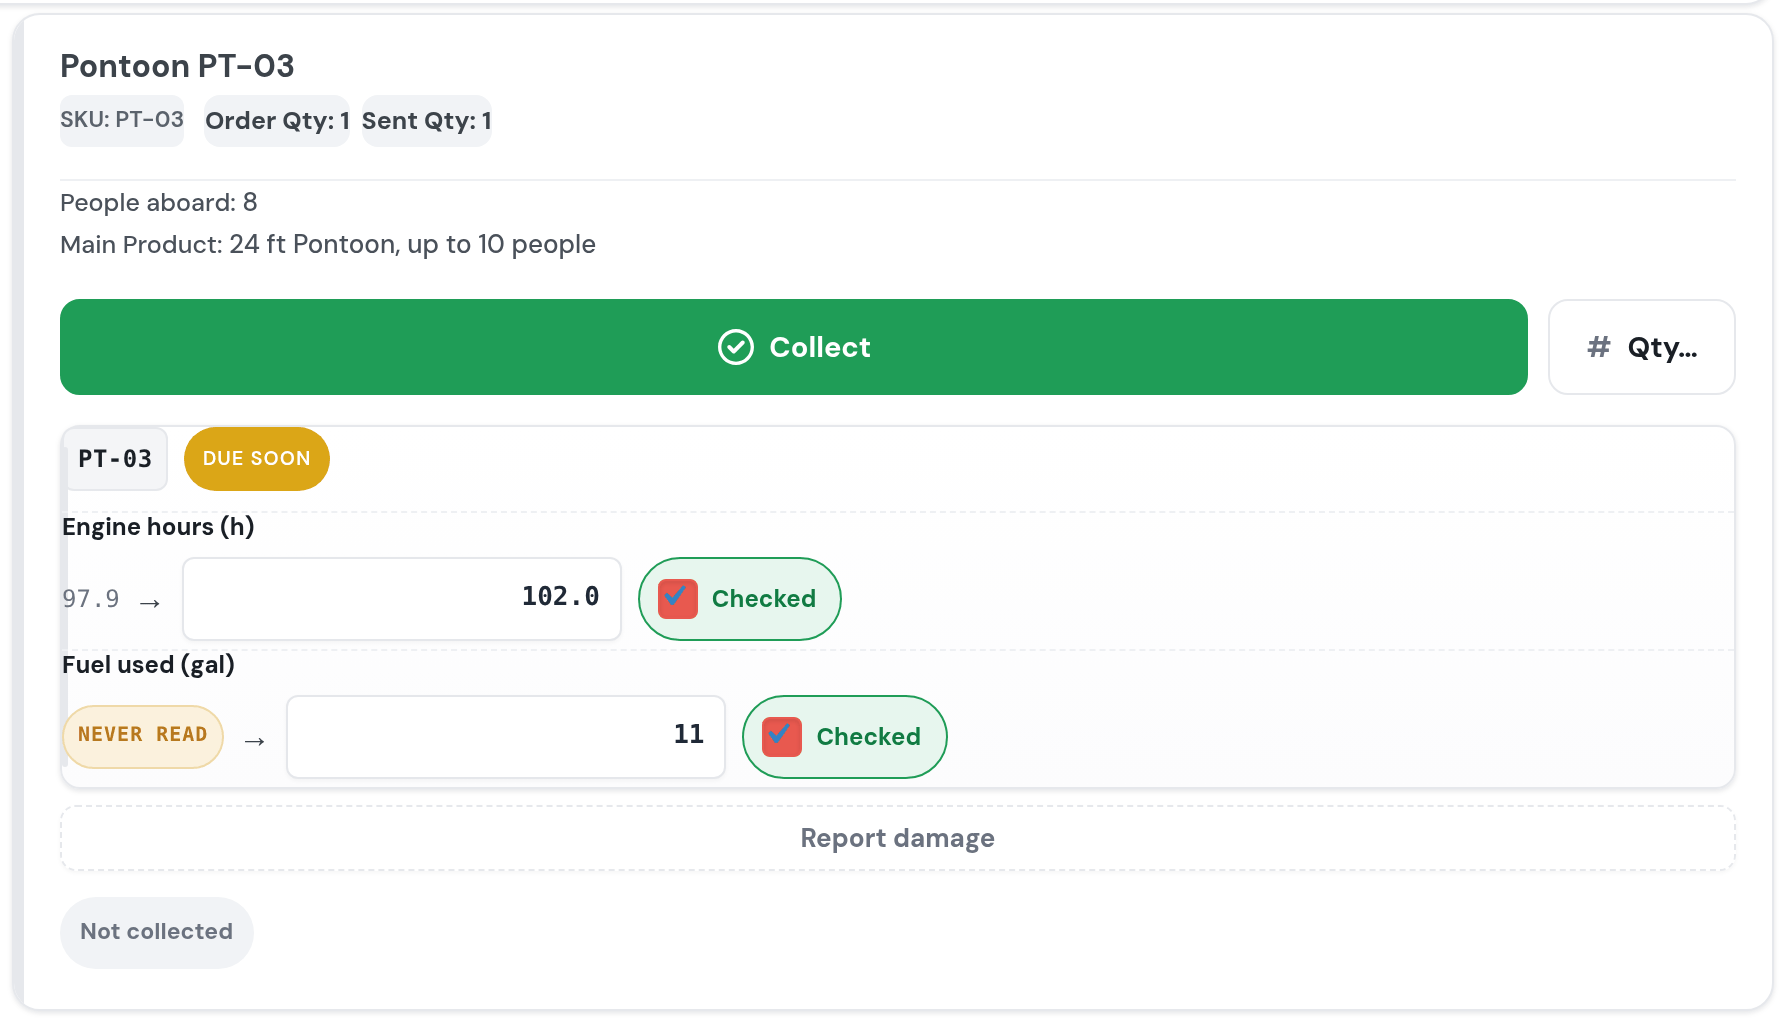Click the Order Qty: 1 chip
The image size is (1786, 1020).
coord(277,121)
